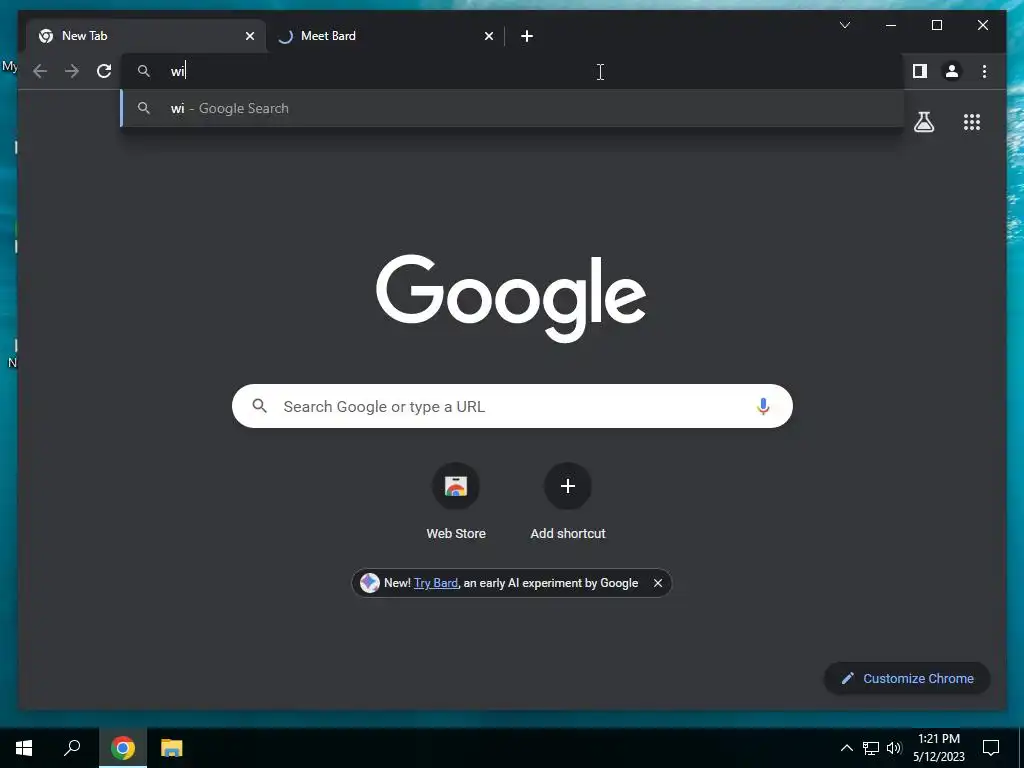Open Customize Chrome button
The height and width of the screenshot is (768, 1024).
[907, 679]
